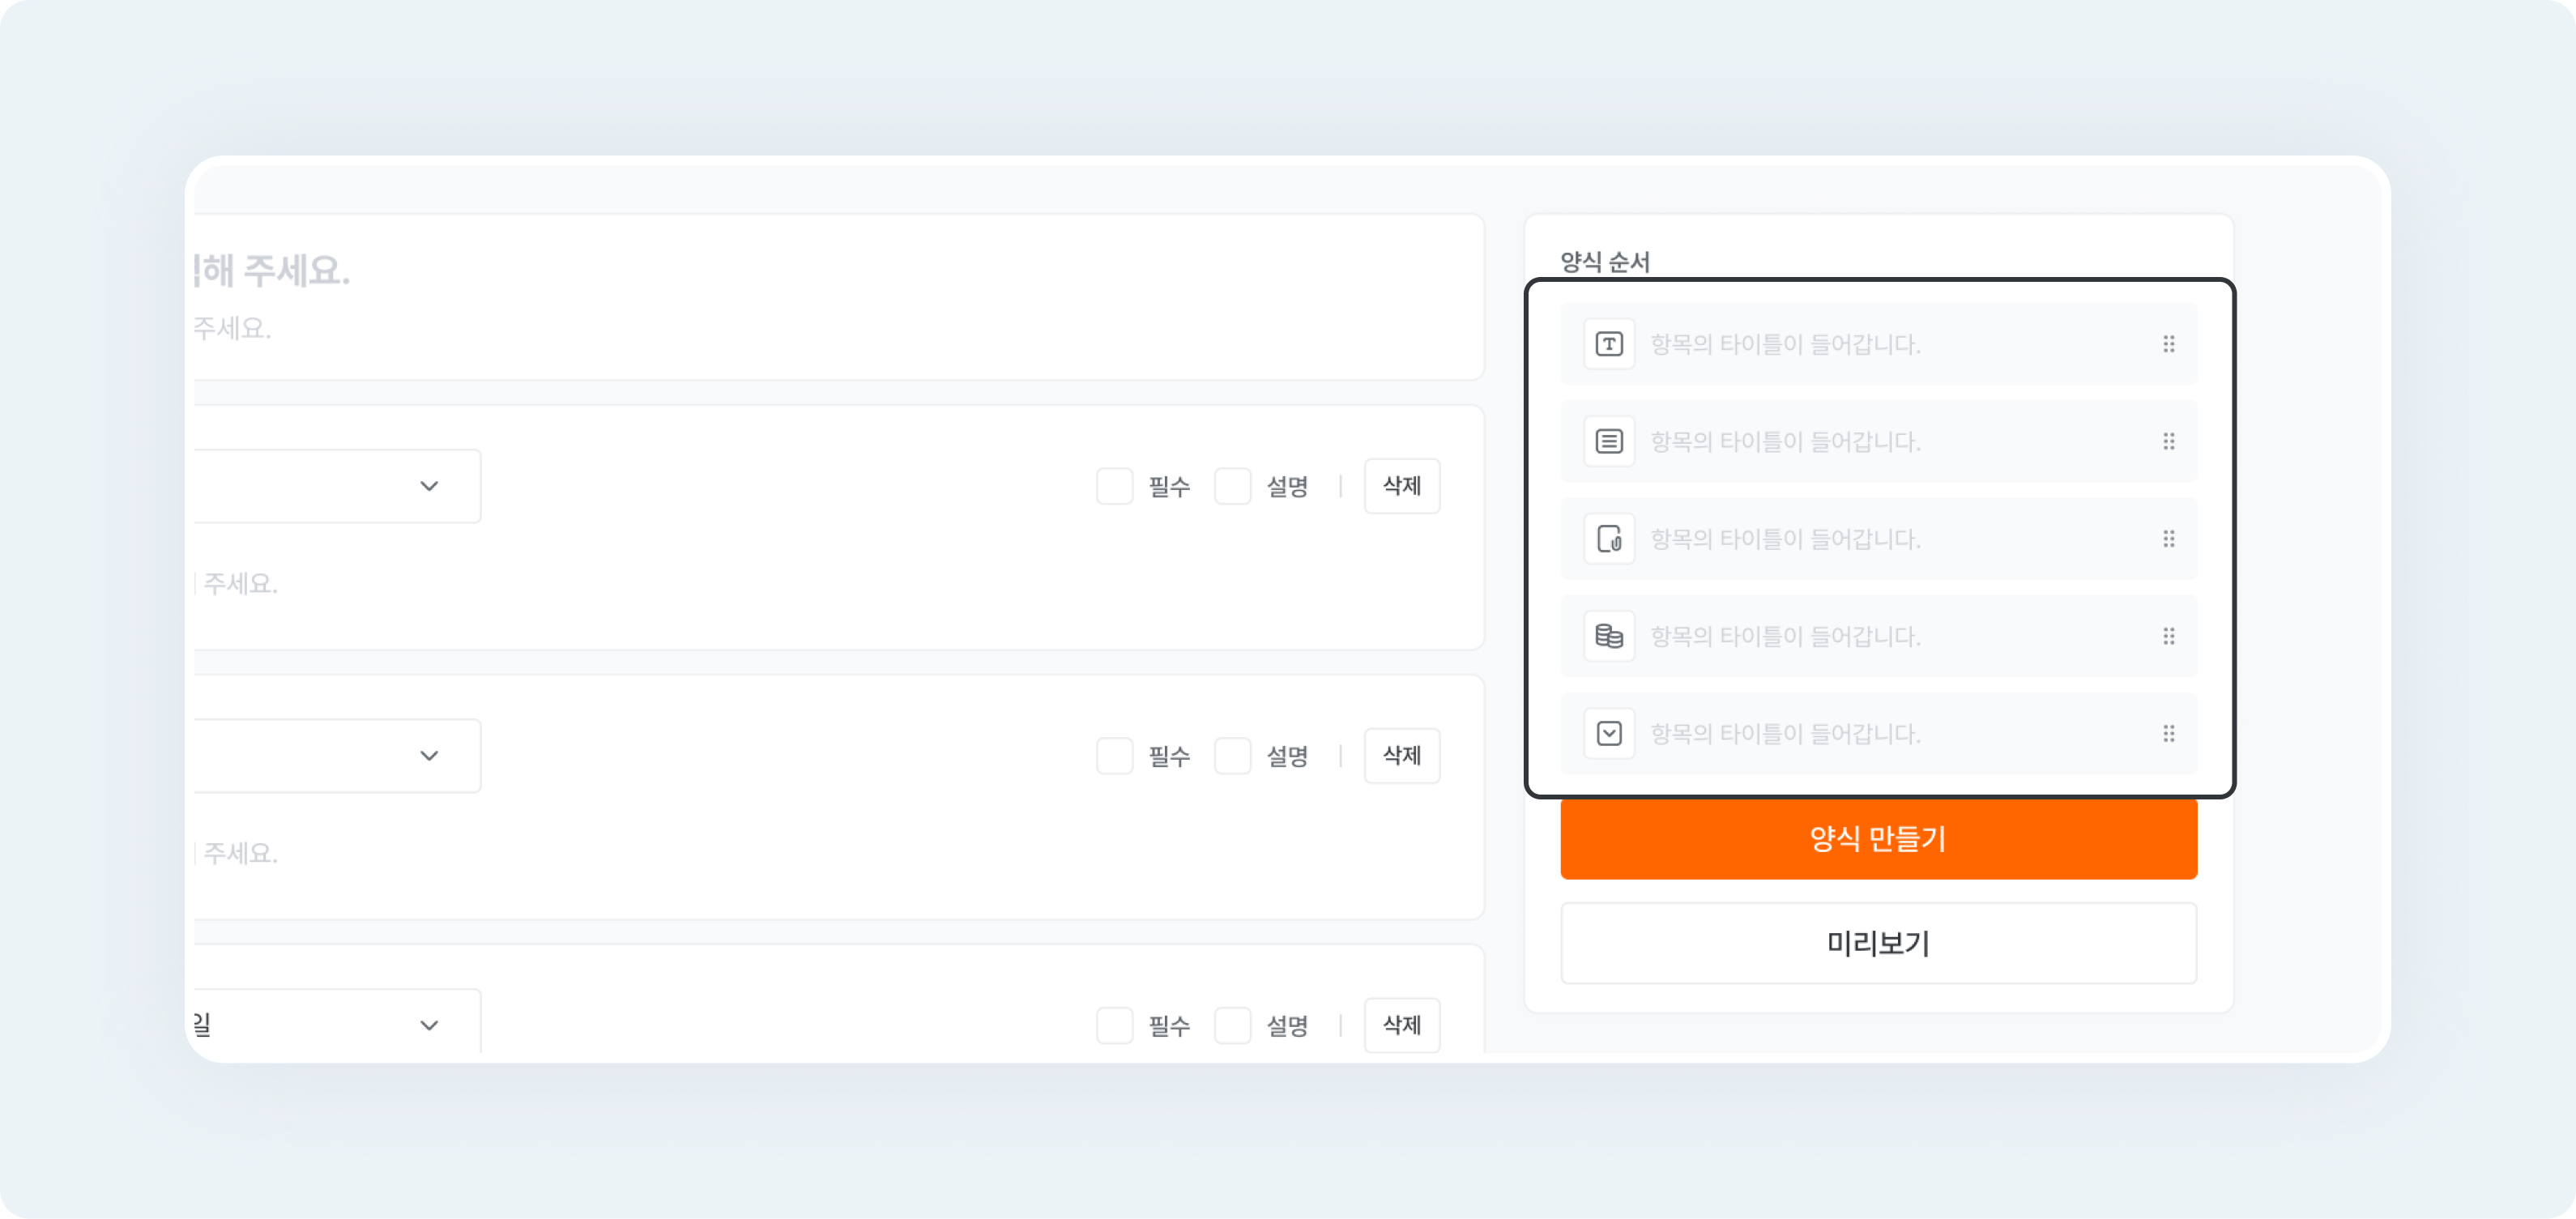
Task: Click the paragraph item icon in 양식 순서
Action: pos(1610,441)
